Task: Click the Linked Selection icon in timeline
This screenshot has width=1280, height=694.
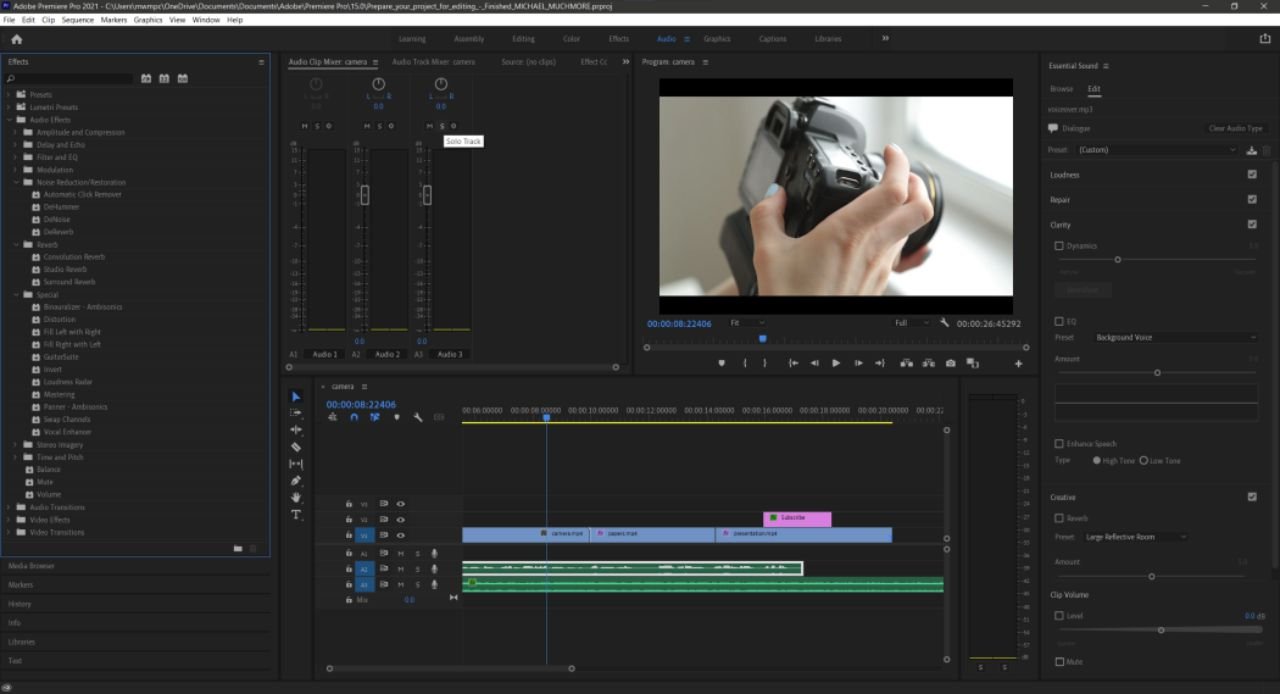Action: click(374, 417)
